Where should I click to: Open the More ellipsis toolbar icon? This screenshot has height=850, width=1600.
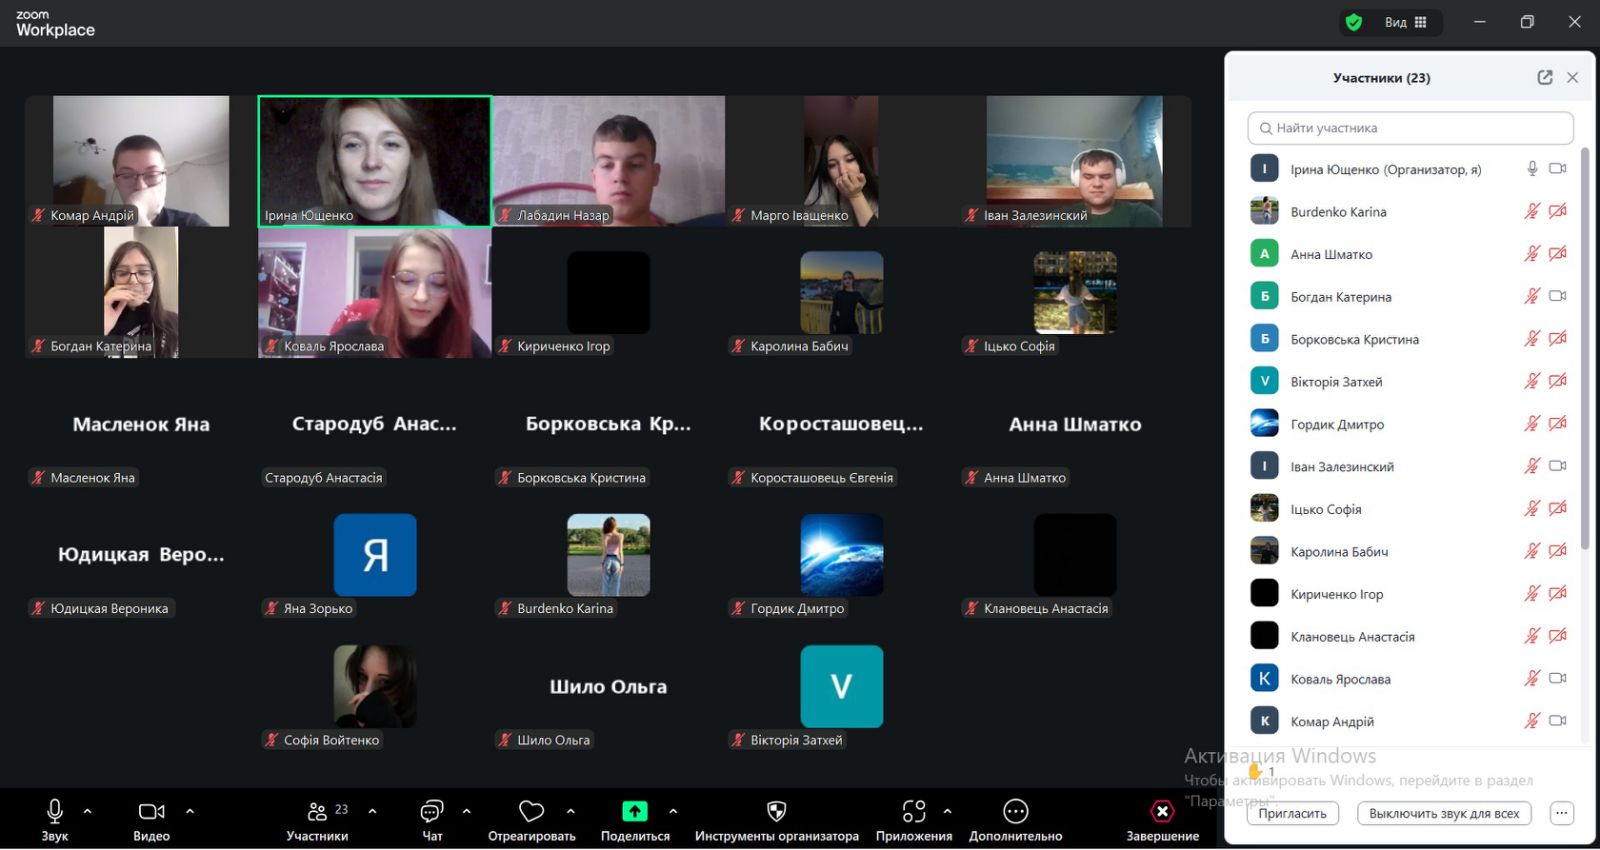pos(1015,812)
